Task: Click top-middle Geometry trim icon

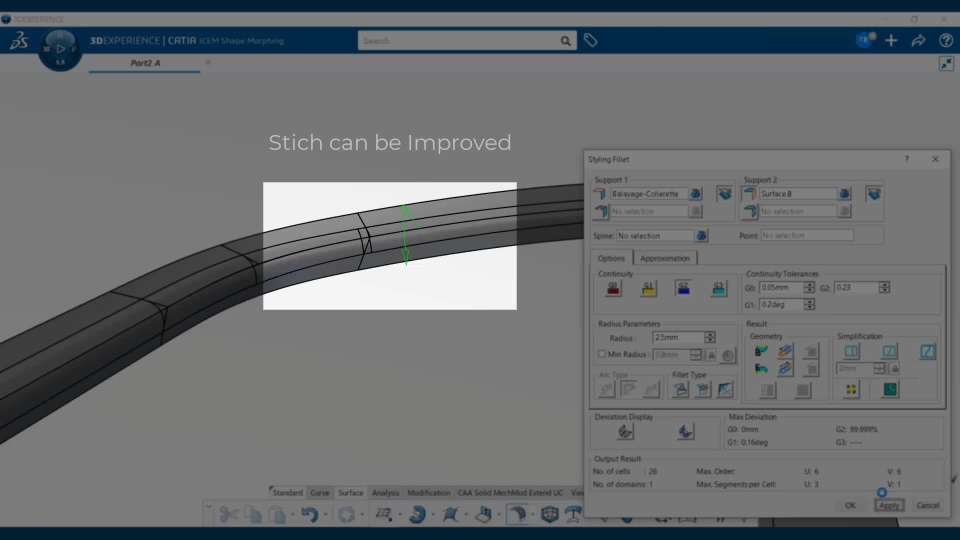Action: [x=786, y=351]
